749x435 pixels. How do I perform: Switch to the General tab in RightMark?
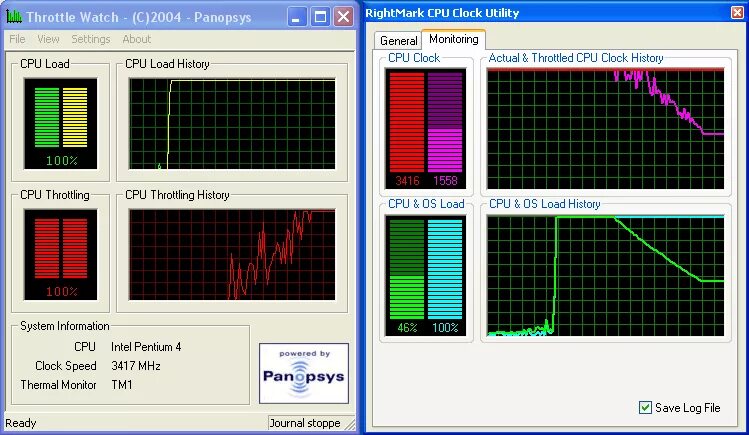point(398,41)
